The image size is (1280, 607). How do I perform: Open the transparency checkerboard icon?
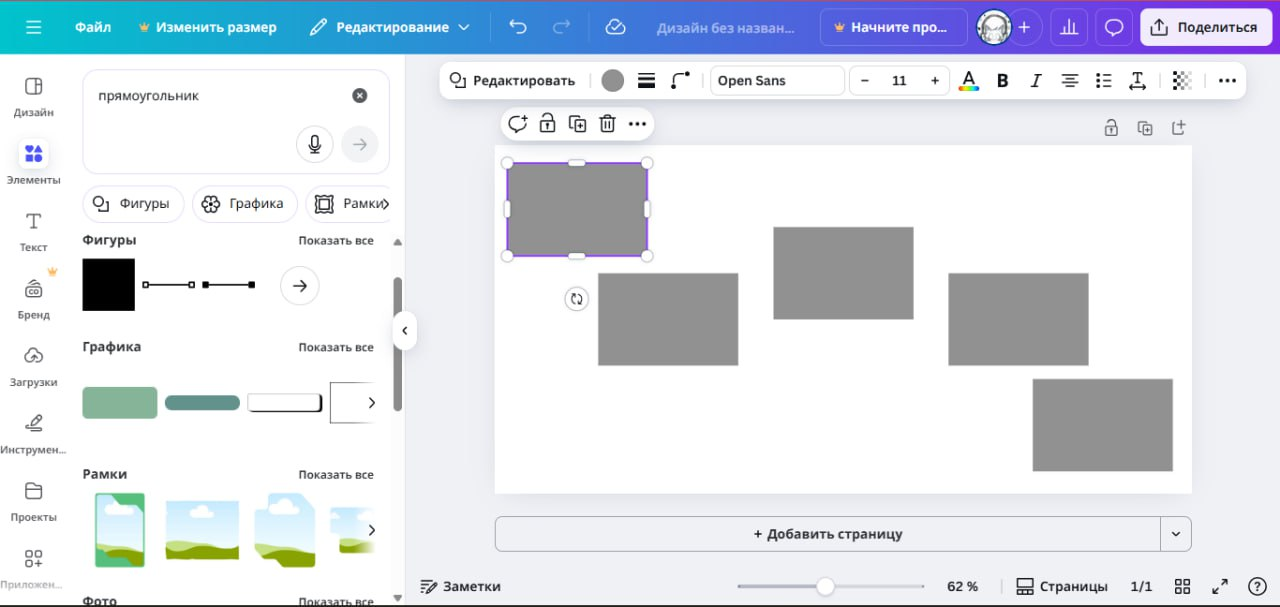[x=1182, y=81]
